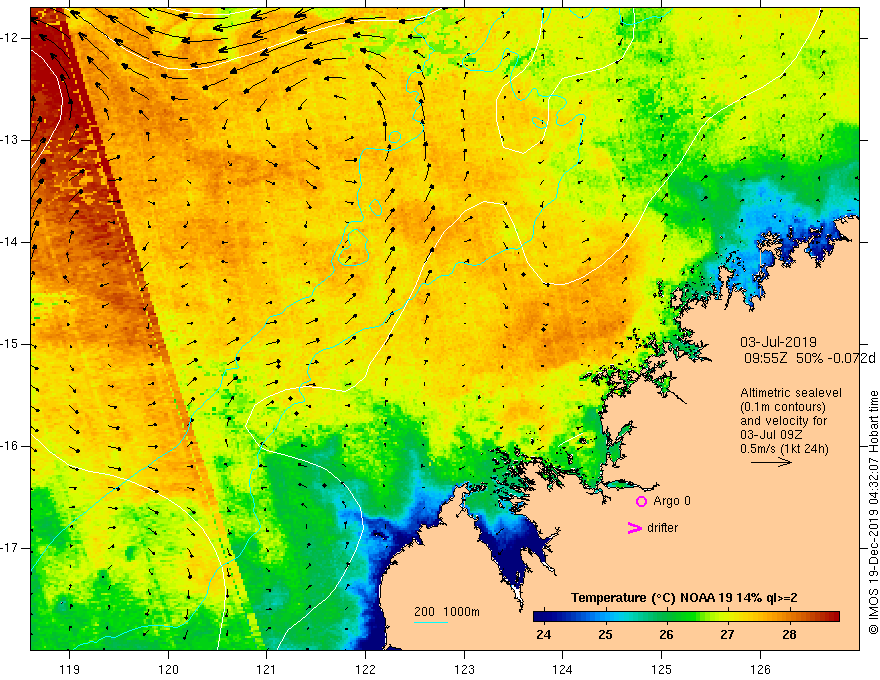
Task: Click 'Altimetric sealevel' label
Action: coord(791,393)
